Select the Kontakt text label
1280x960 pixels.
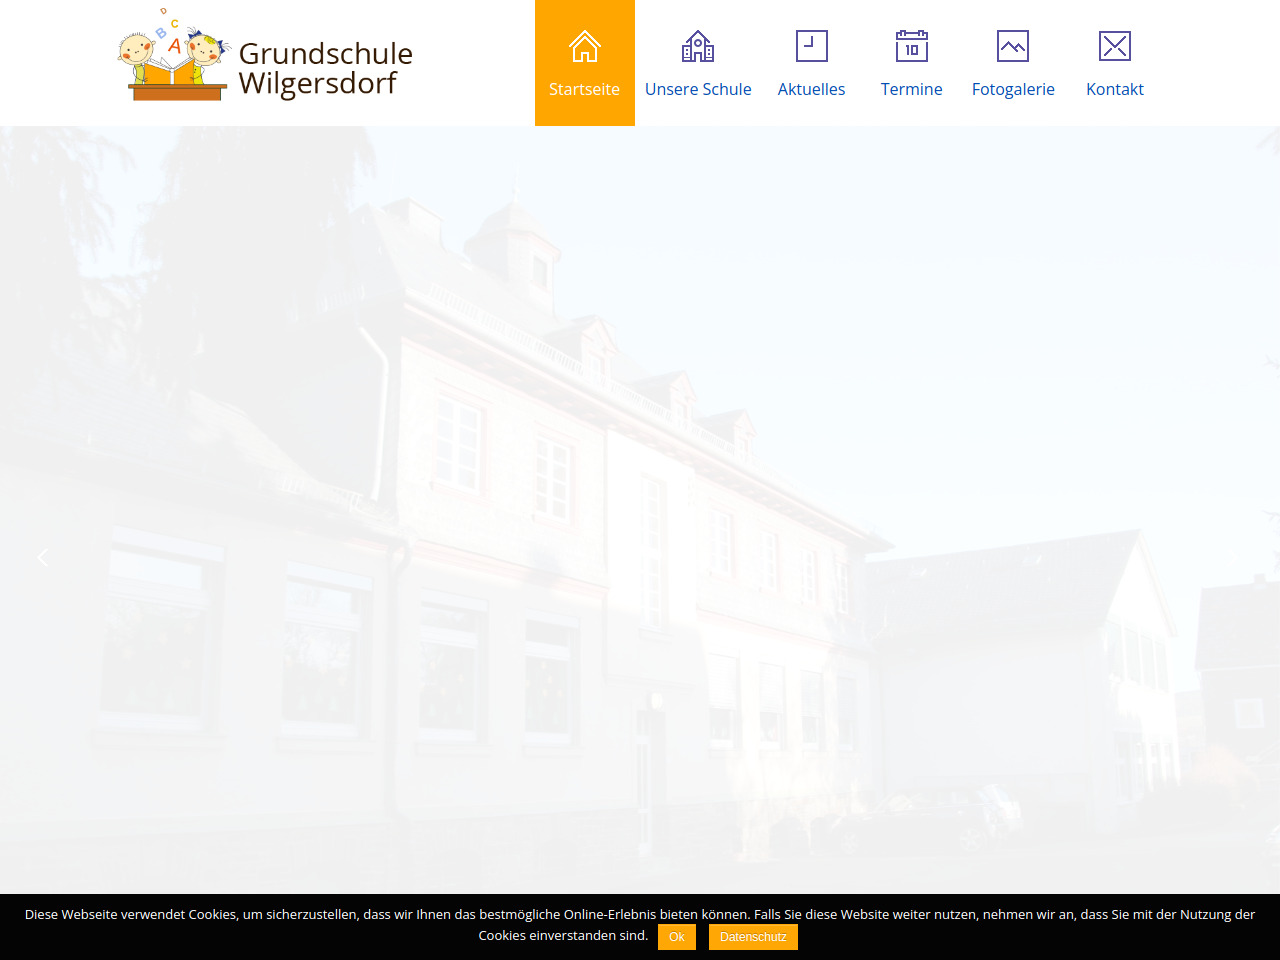[1114, 89]
